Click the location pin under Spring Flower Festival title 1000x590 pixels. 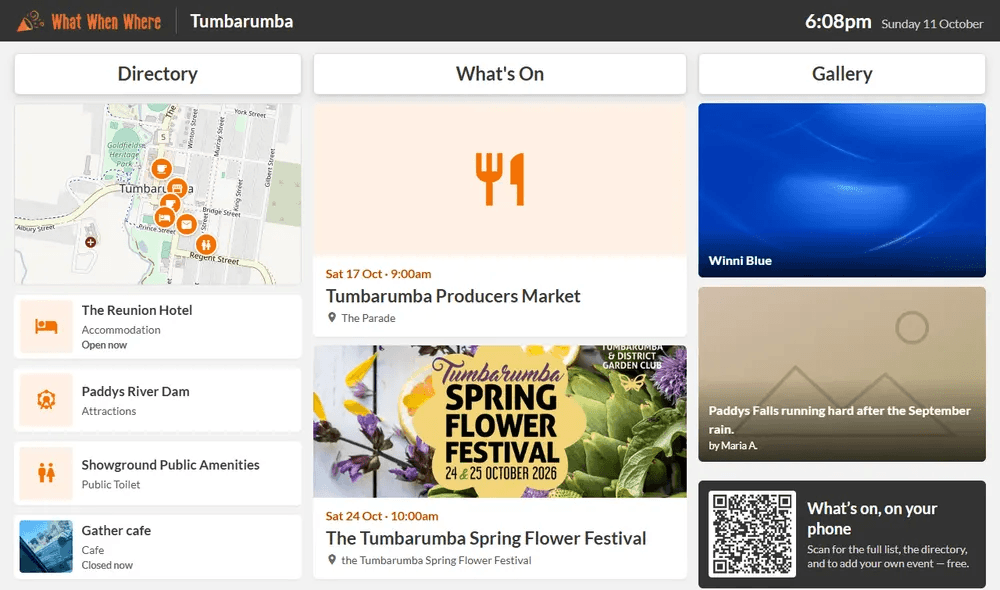tap(332, 560)
